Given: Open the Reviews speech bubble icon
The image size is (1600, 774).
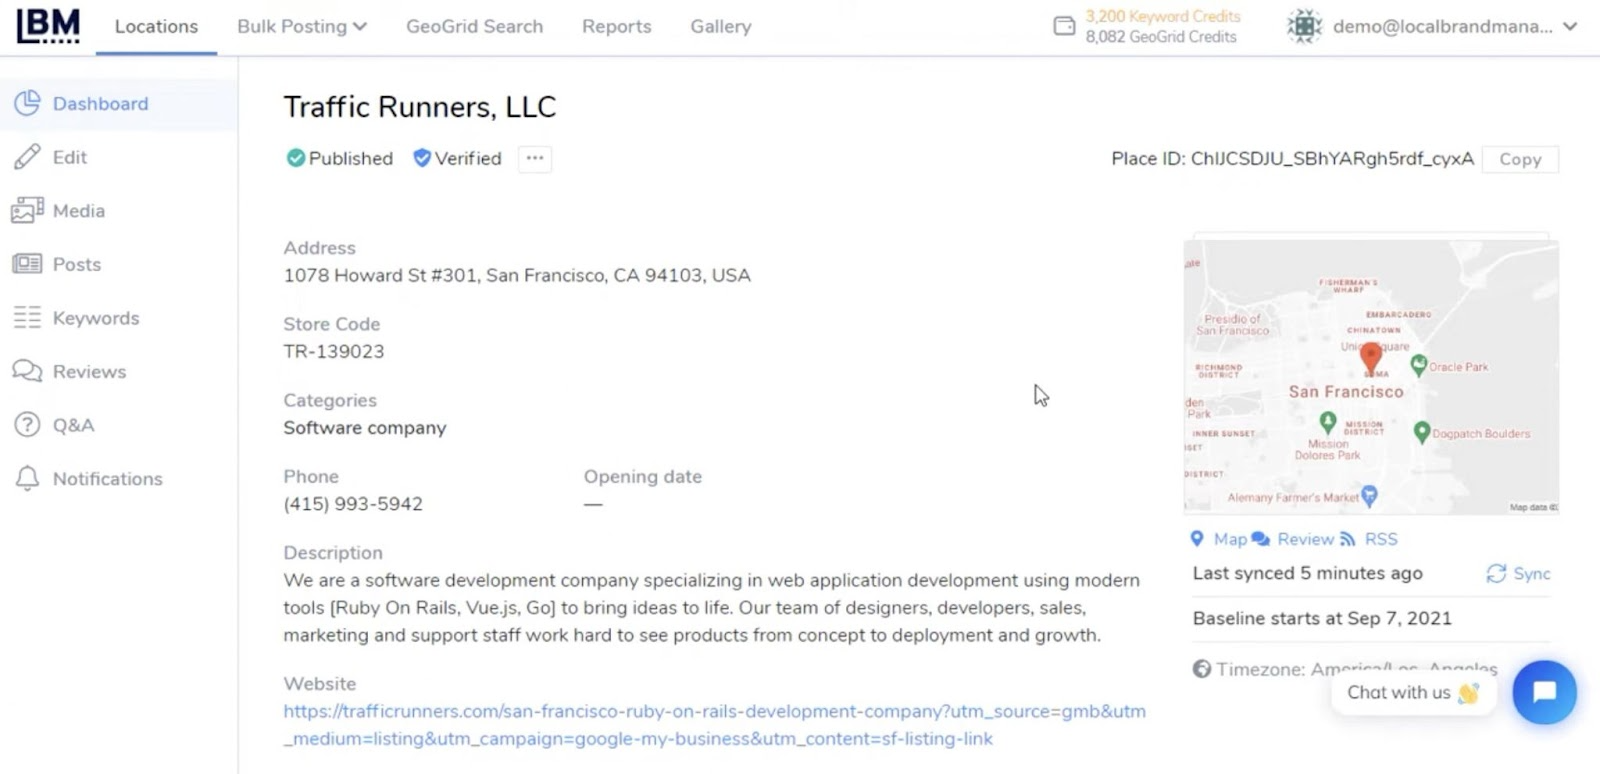Looking at the screenshot, I should pyautogui.click(x=27, y=371).
